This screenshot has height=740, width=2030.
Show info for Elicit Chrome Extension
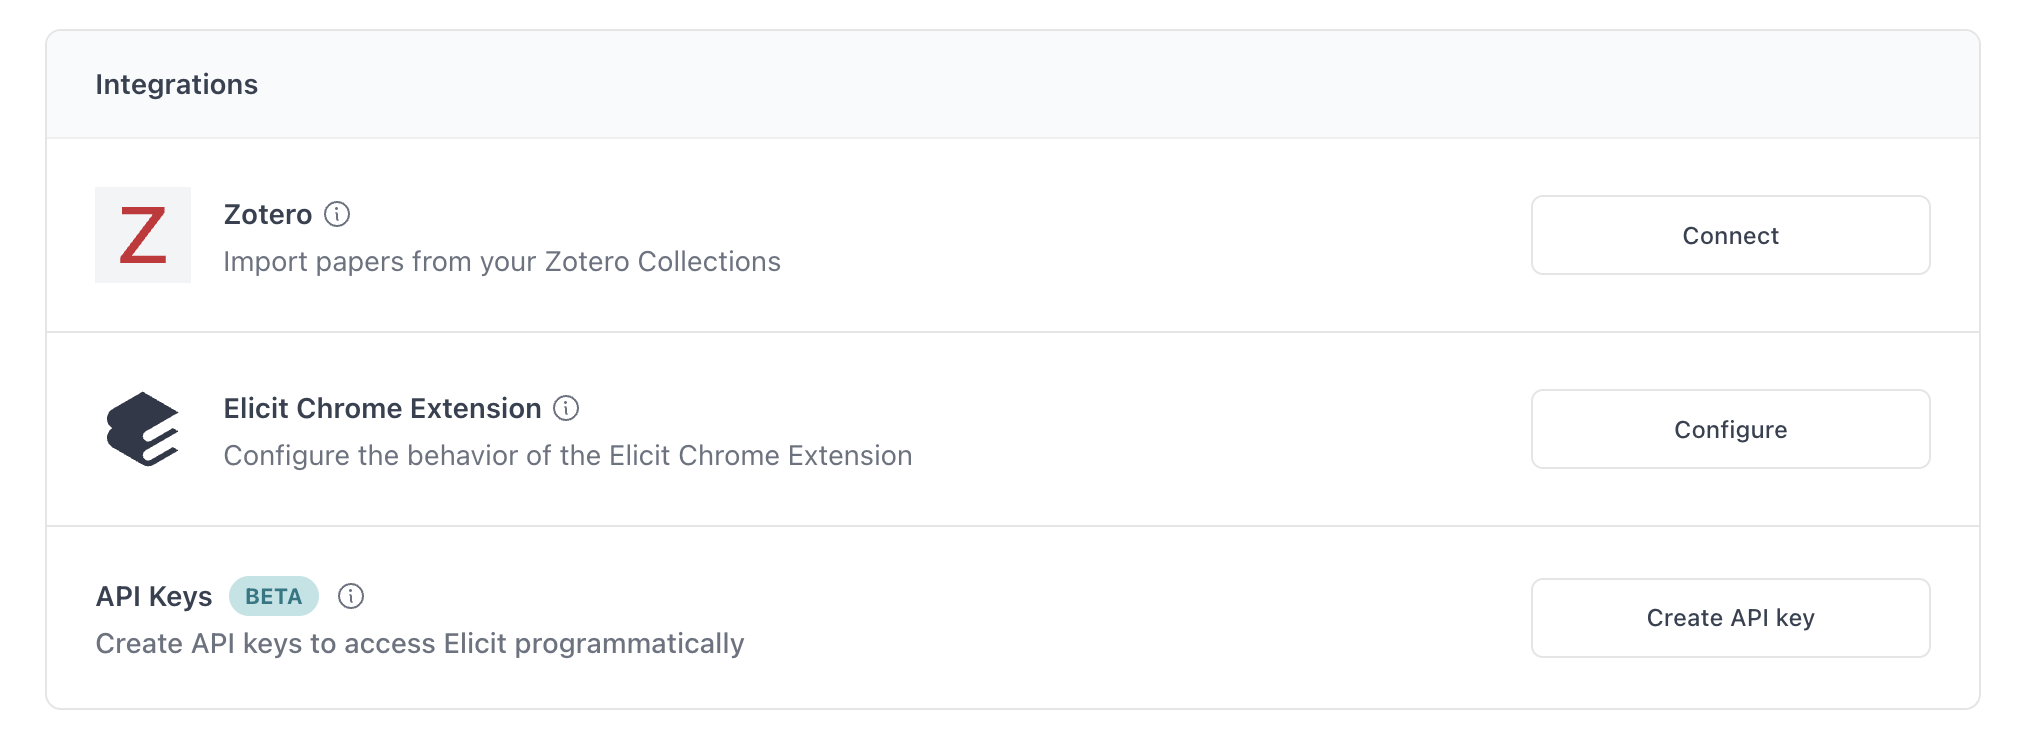(x=567, y=408)
